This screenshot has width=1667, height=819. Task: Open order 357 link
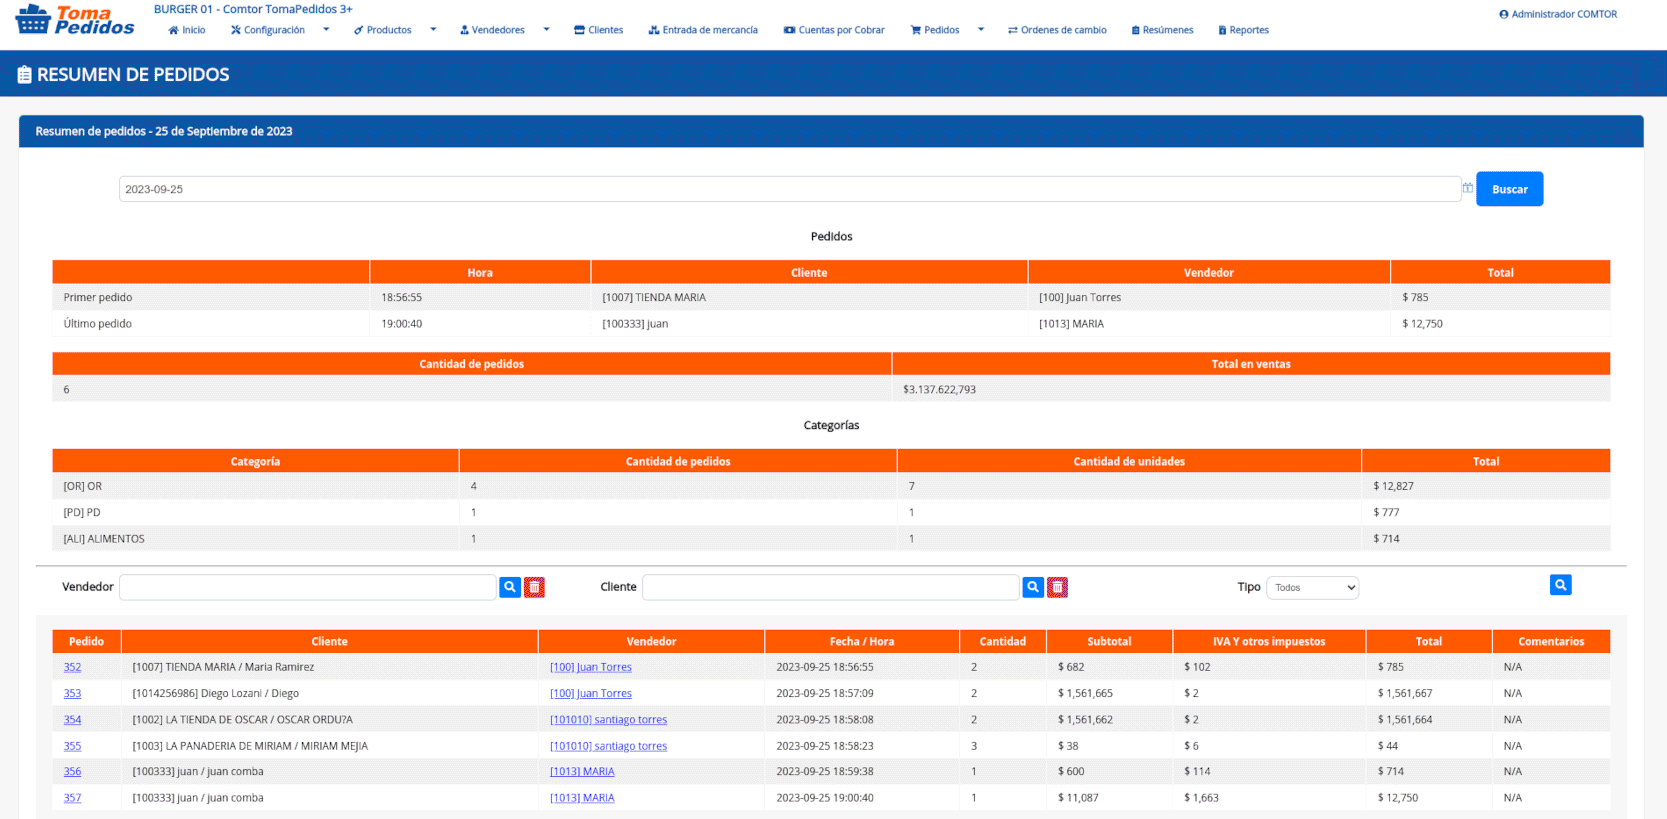tap(72, 798)
